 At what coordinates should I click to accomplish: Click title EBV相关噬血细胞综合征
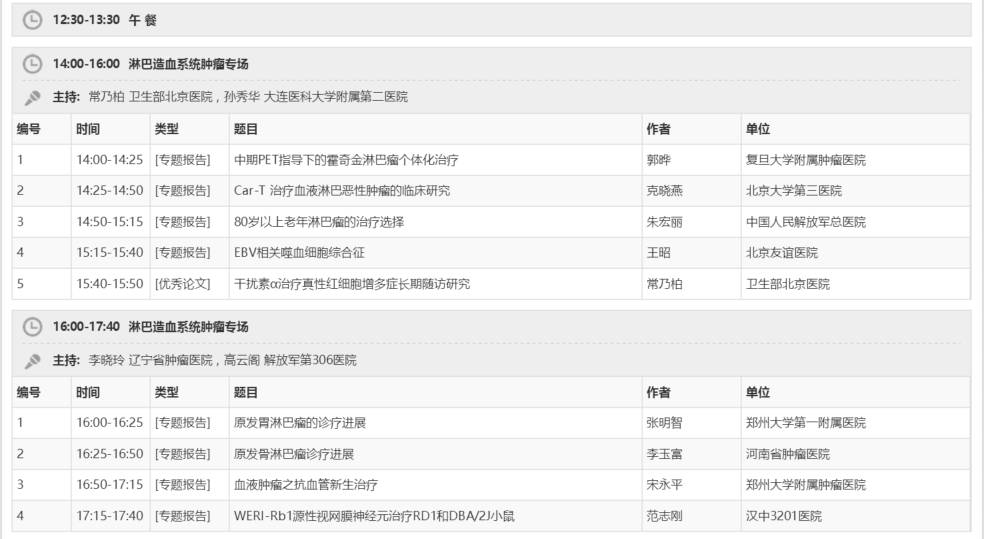pos(299,253)
